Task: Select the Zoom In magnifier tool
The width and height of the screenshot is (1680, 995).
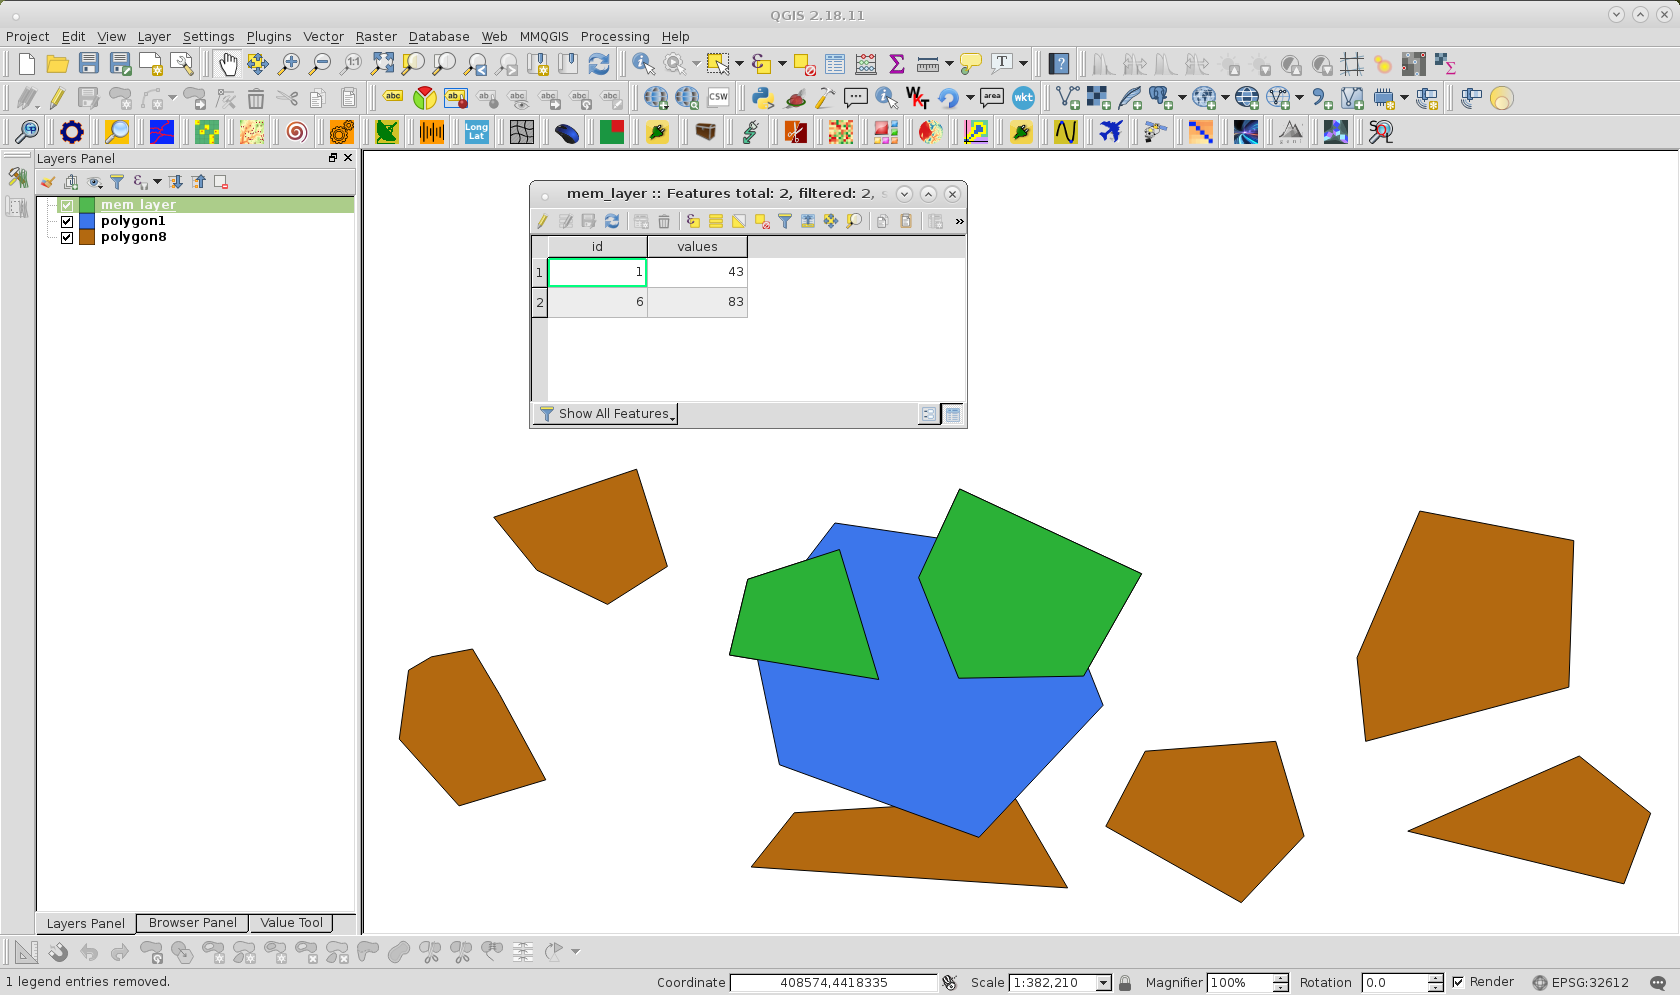Action: 289,64
